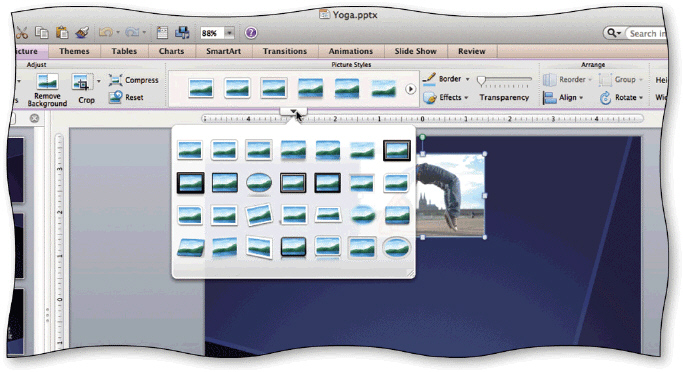The width and height of the screenshot is (683, 372).
Task: Open the Undo history dropdown arrow
Action: 118,33
